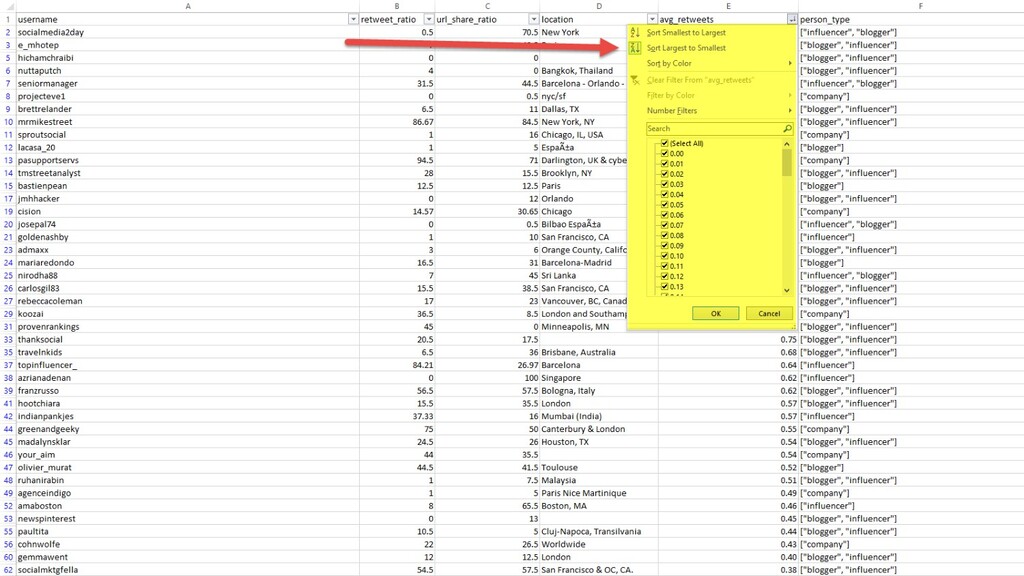Click the cell containing sproutsocial
Viewport: 1024px width, 576px height.
click(x=187, y=135)
